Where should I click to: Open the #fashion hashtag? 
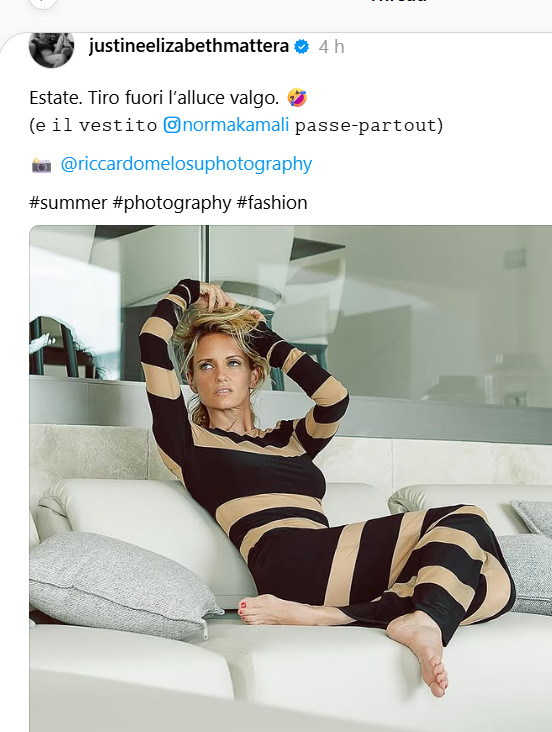pos(272,203)
